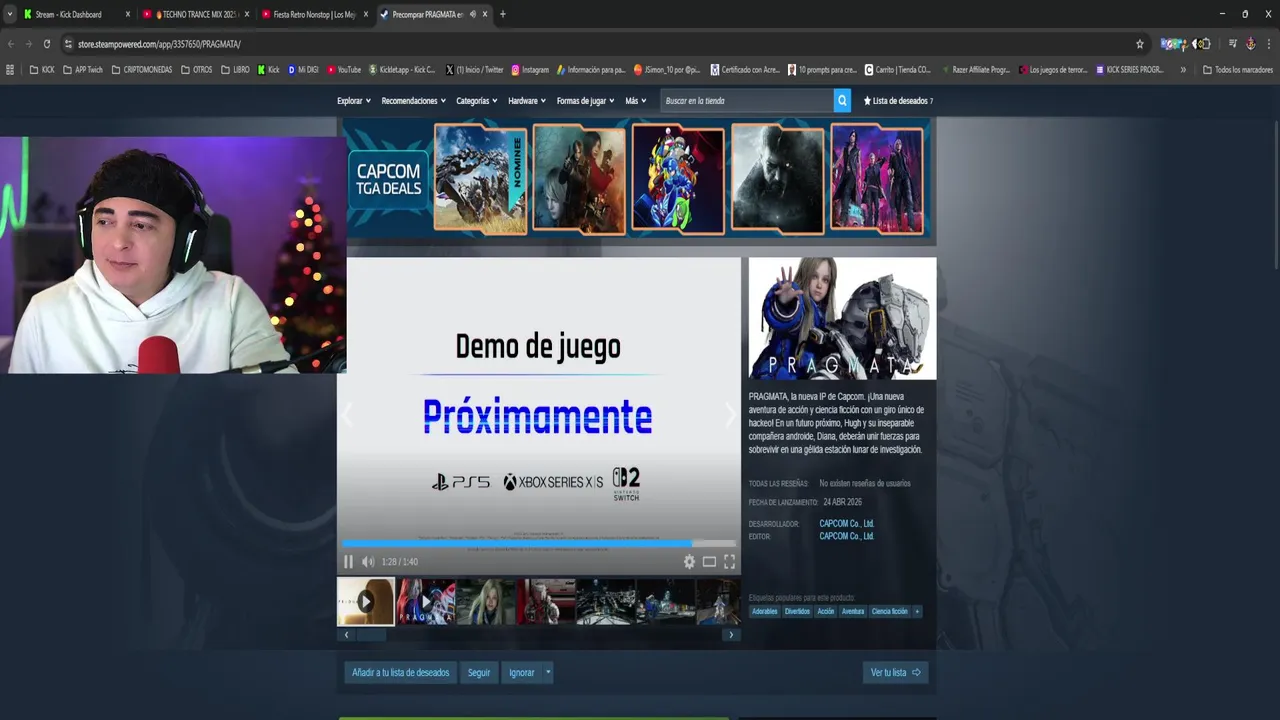Expand the Recomendaciones menu
The image size is (1280, 720).
tap(414, 101)
